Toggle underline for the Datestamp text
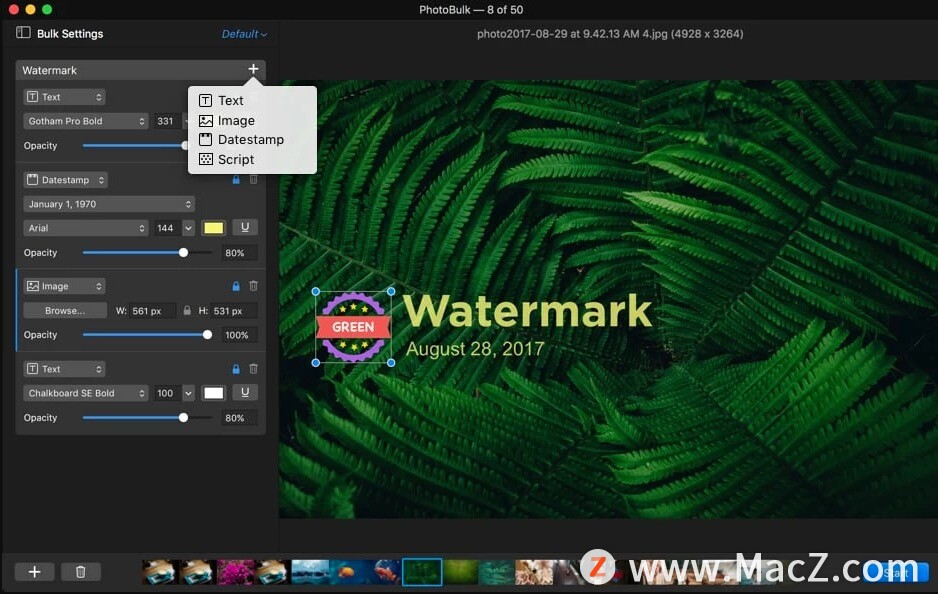This screenshot has width=938, height=594. 245,227
